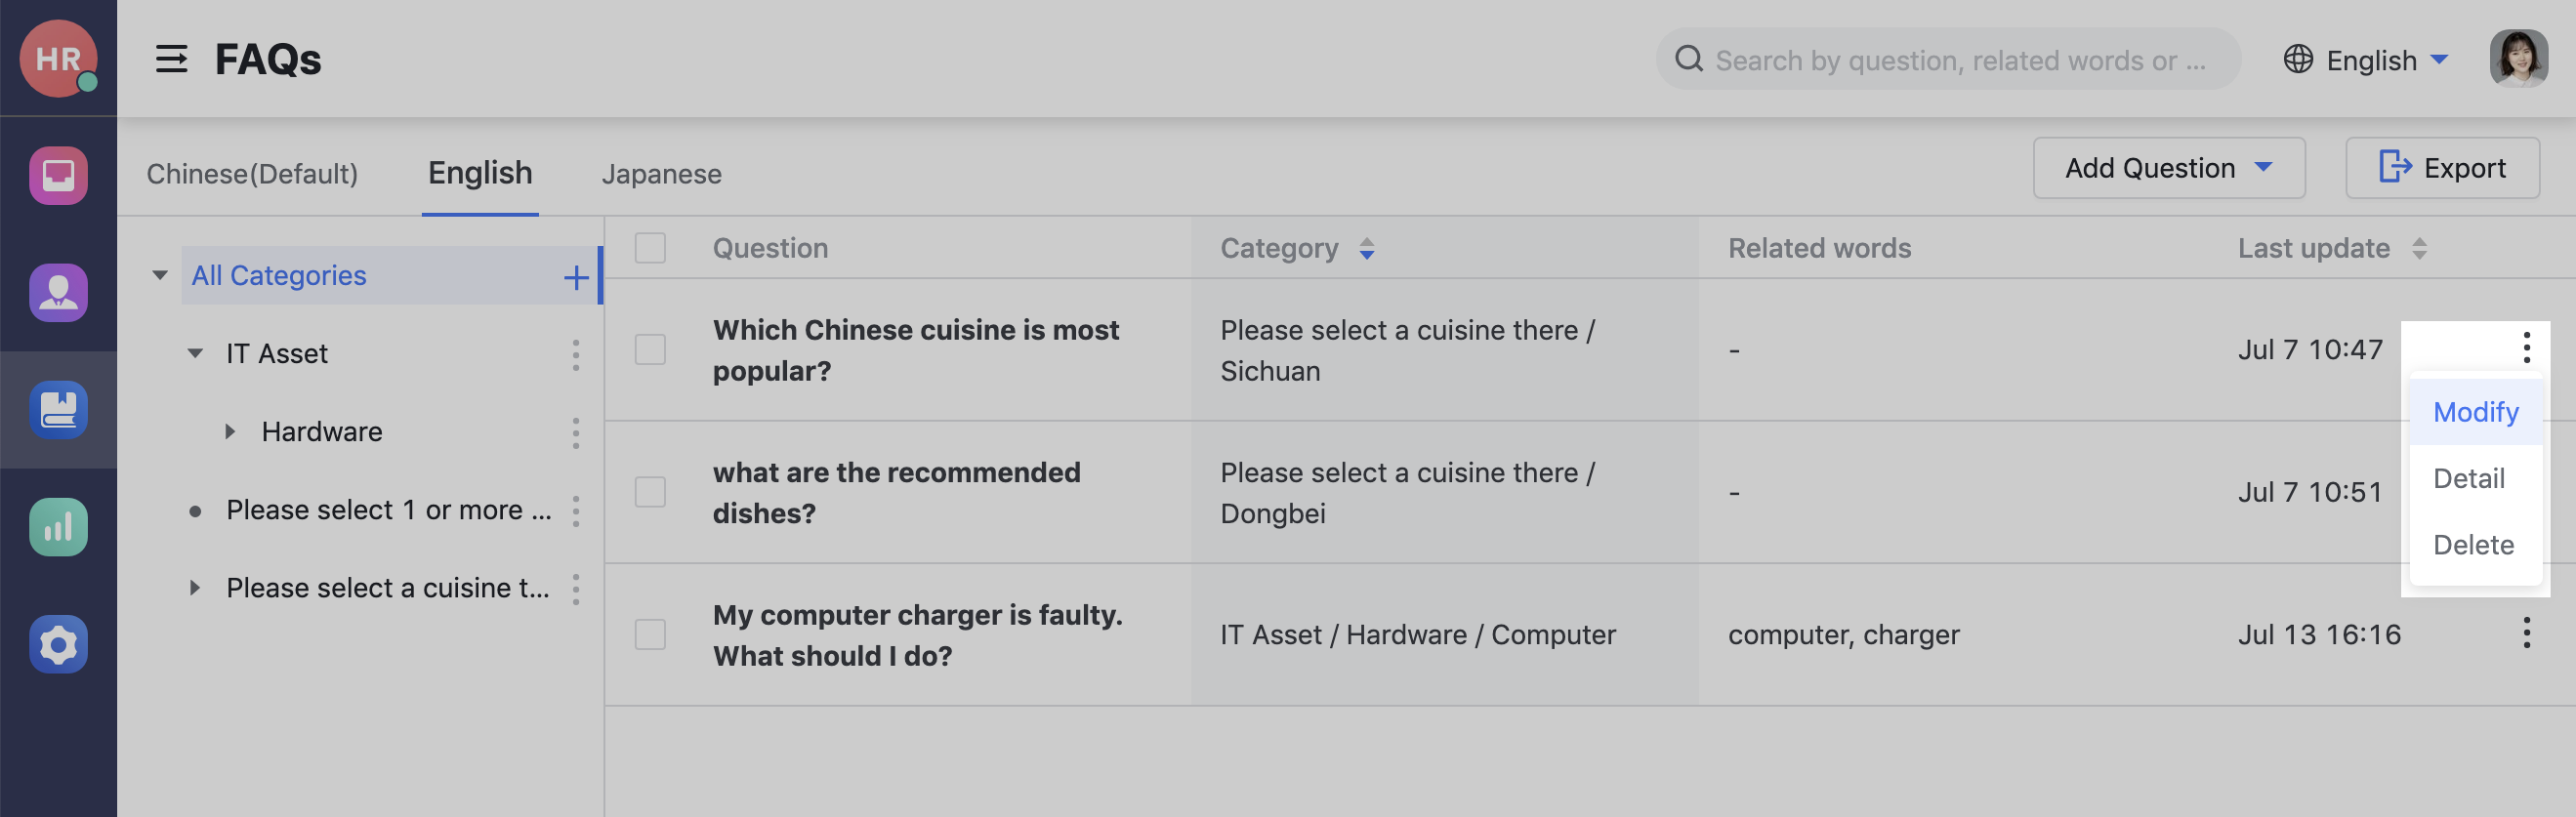Click the HR workspace avatar icon
Viewport: 2576px width, 817px height.
(x=58, y=58)
